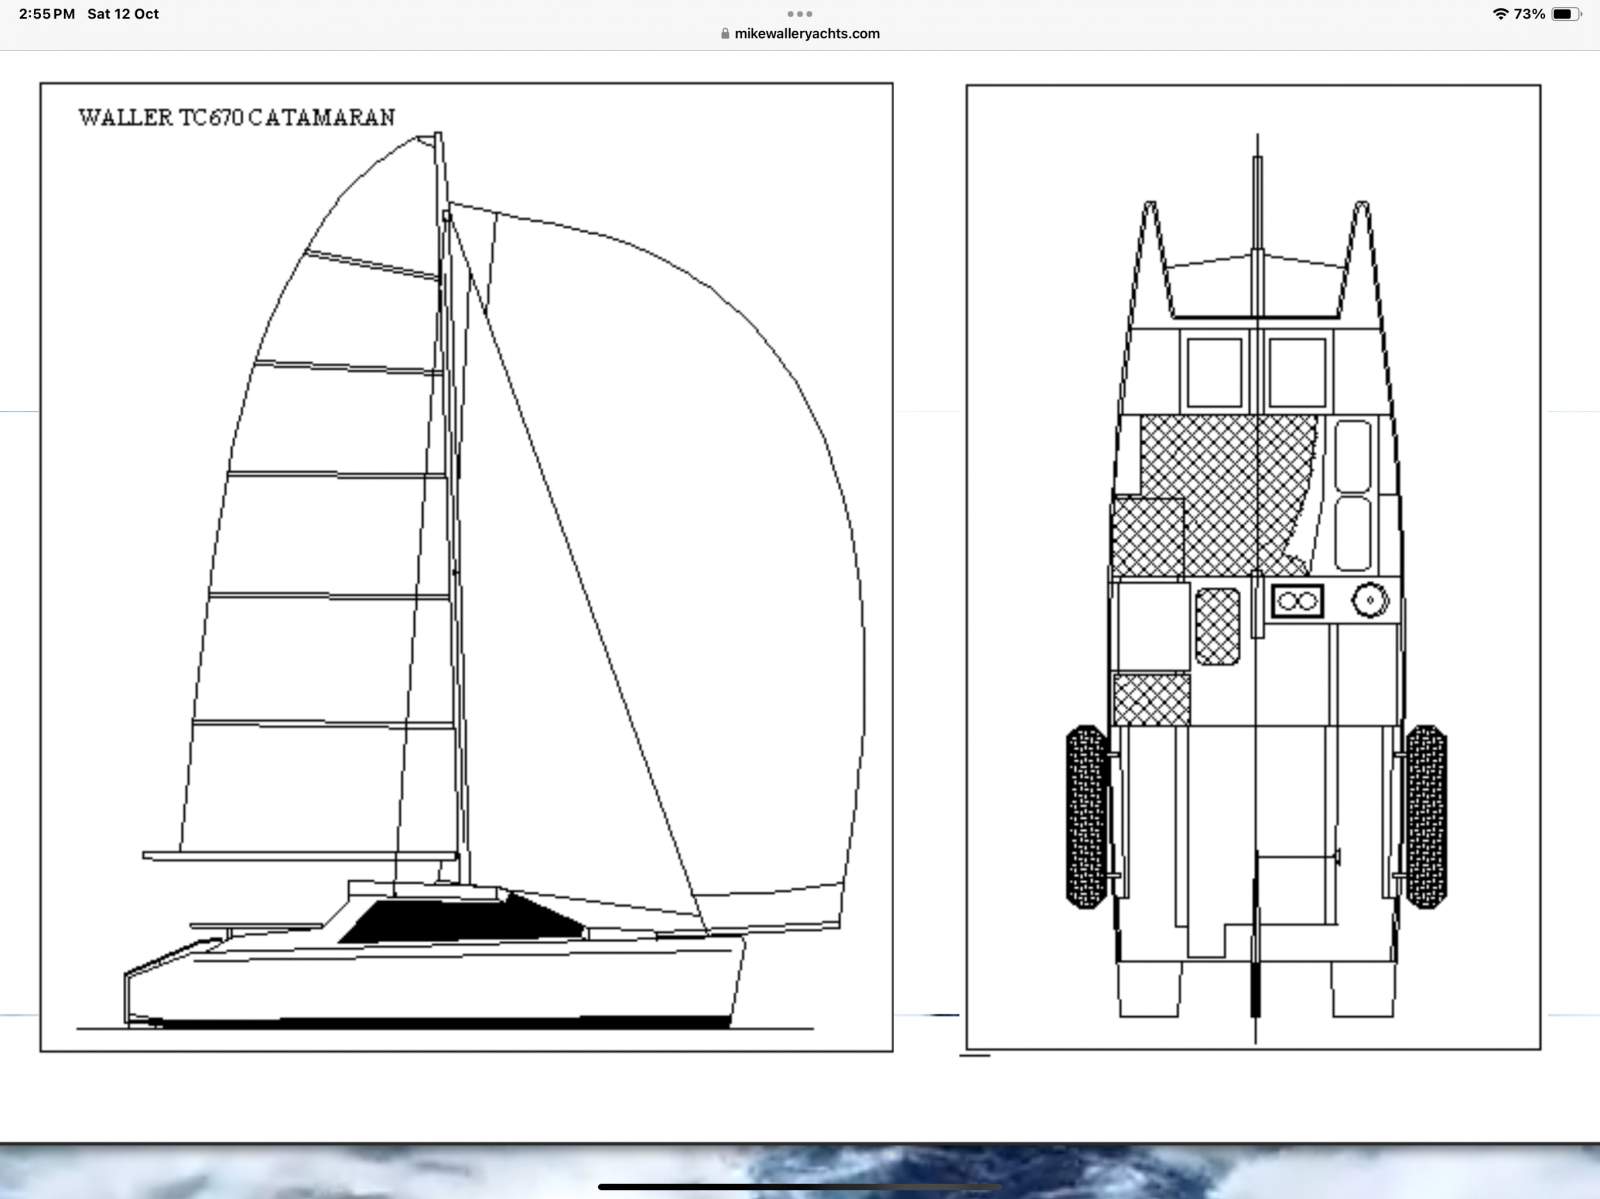Open the catamaran deck layout drawing
The height and width of the screenshot is (1199, 1600).
tap(1253, 567)
